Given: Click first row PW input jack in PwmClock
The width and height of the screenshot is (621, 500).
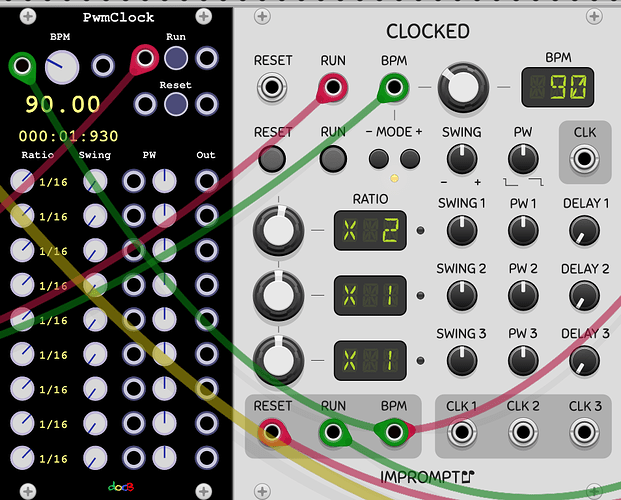Looking at the screenshot, I should point(133,181).
